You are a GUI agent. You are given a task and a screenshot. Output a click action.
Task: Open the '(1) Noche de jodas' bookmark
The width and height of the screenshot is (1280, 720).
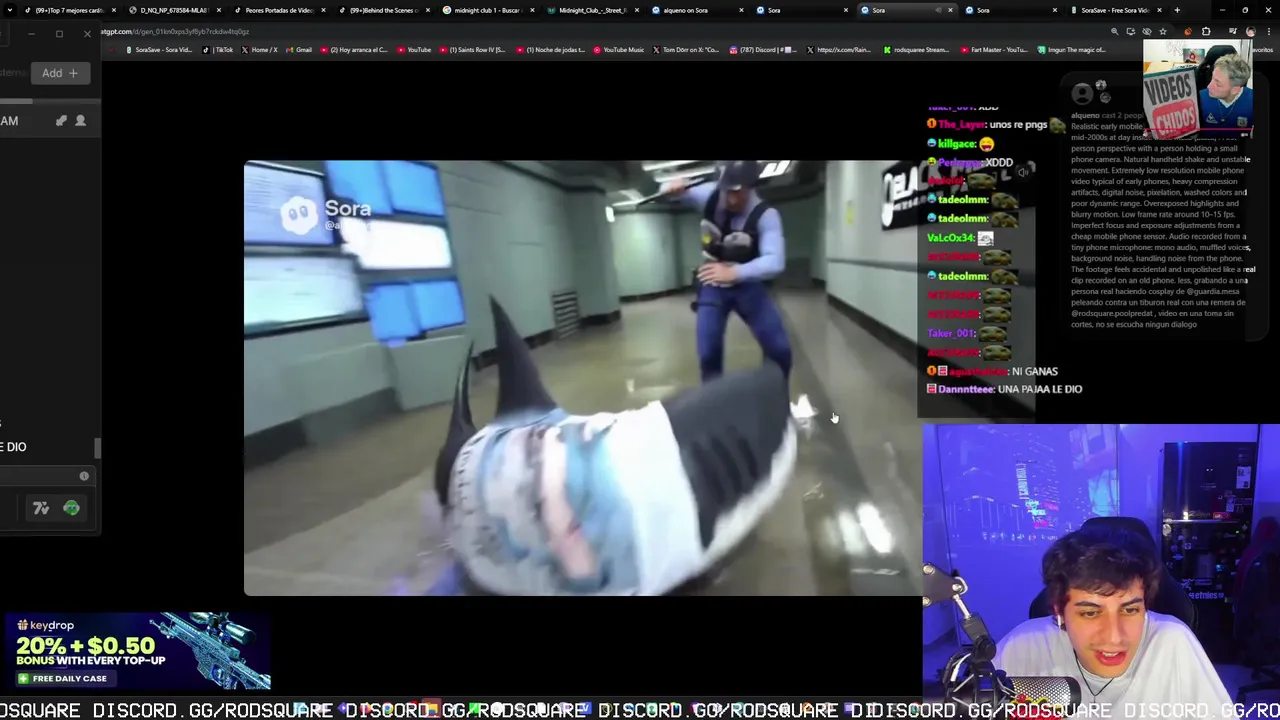[551, 50]
